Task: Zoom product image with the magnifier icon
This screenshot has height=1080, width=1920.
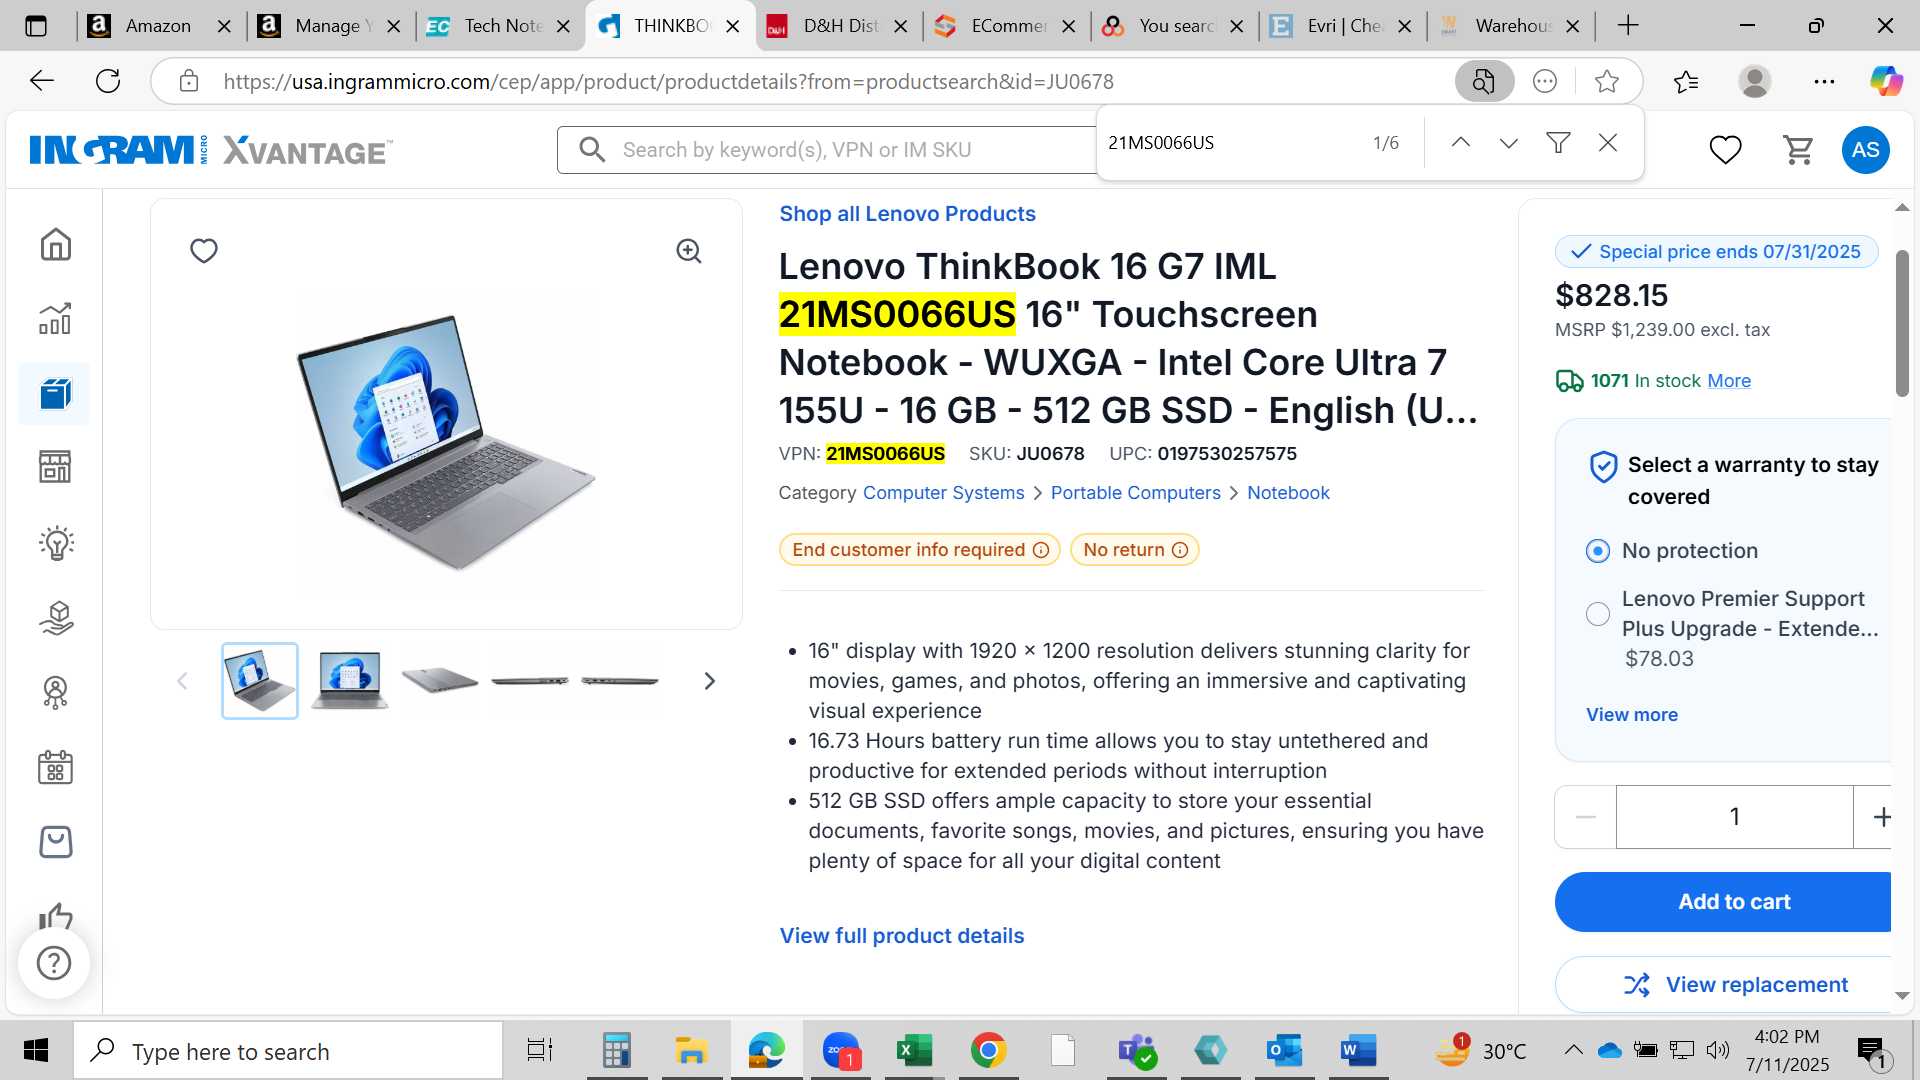Action: click(x=689, y=251)
